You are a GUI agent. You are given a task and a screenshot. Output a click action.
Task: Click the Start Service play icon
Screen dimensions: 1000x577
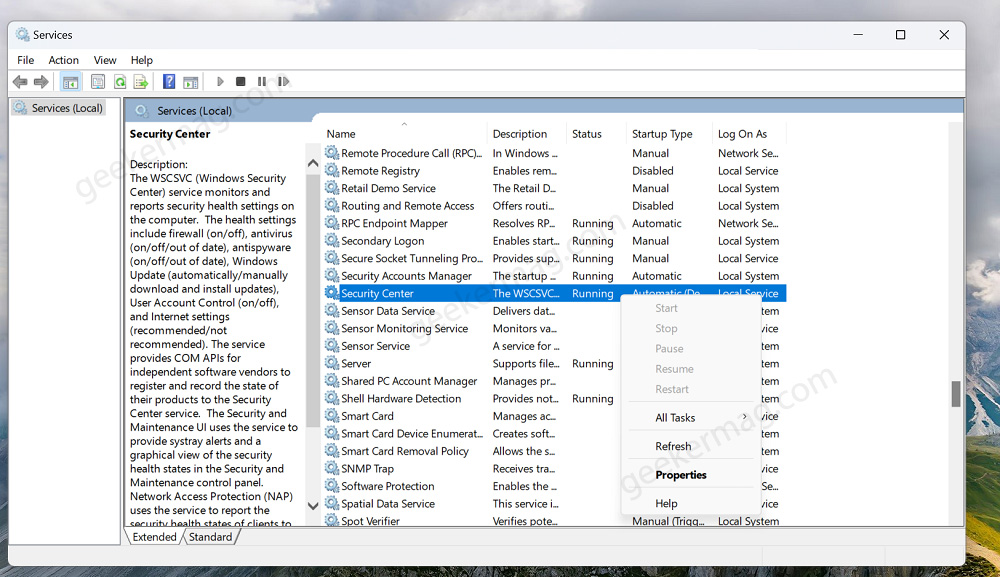tap(220, 82)
